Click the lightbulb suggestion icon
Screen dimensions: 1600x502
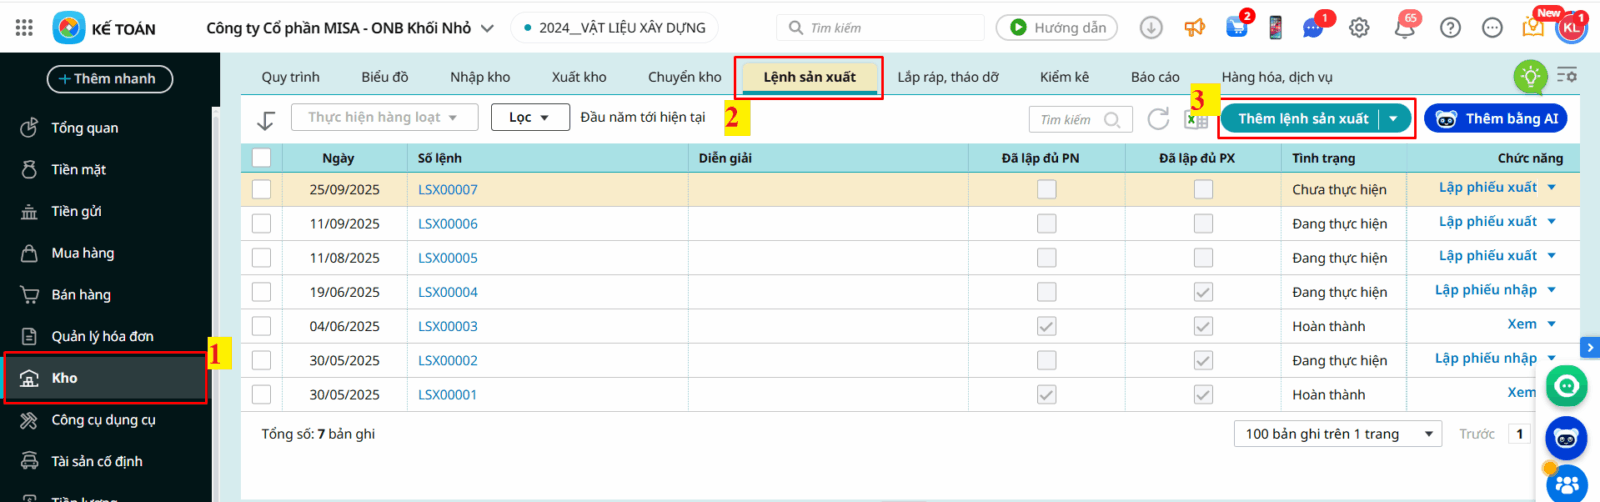pyautogui.click(x=1530, y=77)
